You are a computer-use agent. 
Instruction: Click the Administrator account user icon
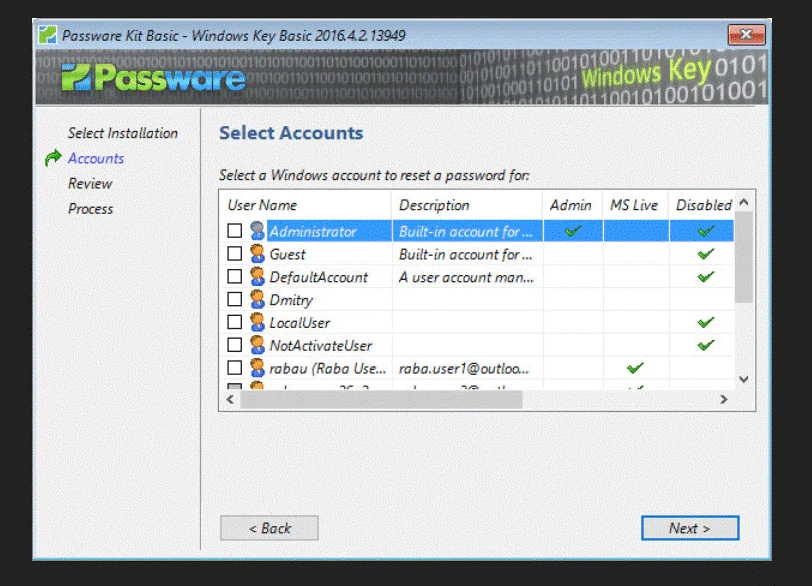coord(257,232)
